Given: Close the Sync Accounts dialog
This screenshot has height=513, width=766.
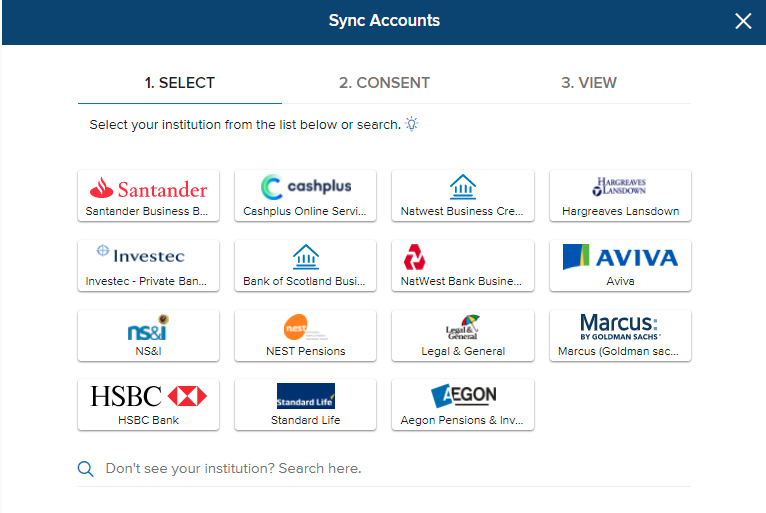Looking at the screenshot, I should coord(743,21).
